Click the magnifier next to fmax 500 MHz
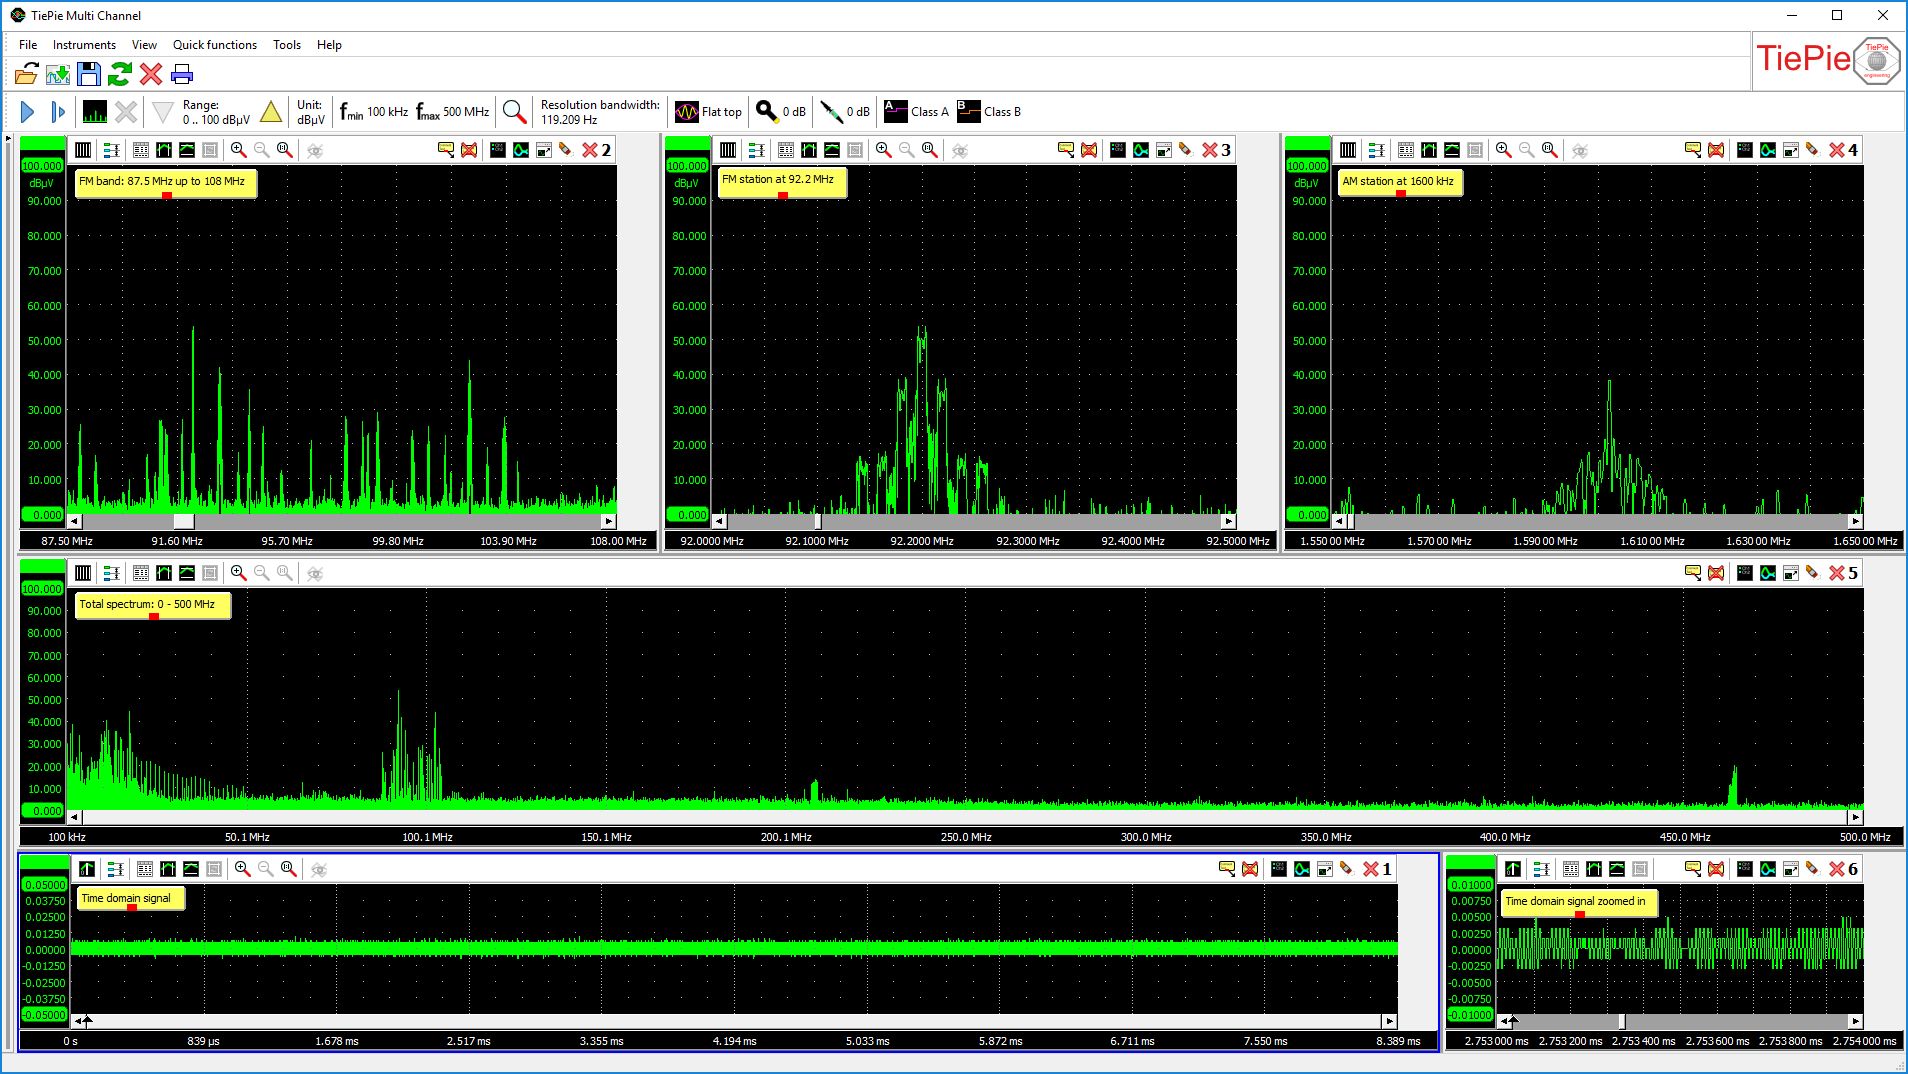This screenshot has width=1908, height=1074. [514, 112]
